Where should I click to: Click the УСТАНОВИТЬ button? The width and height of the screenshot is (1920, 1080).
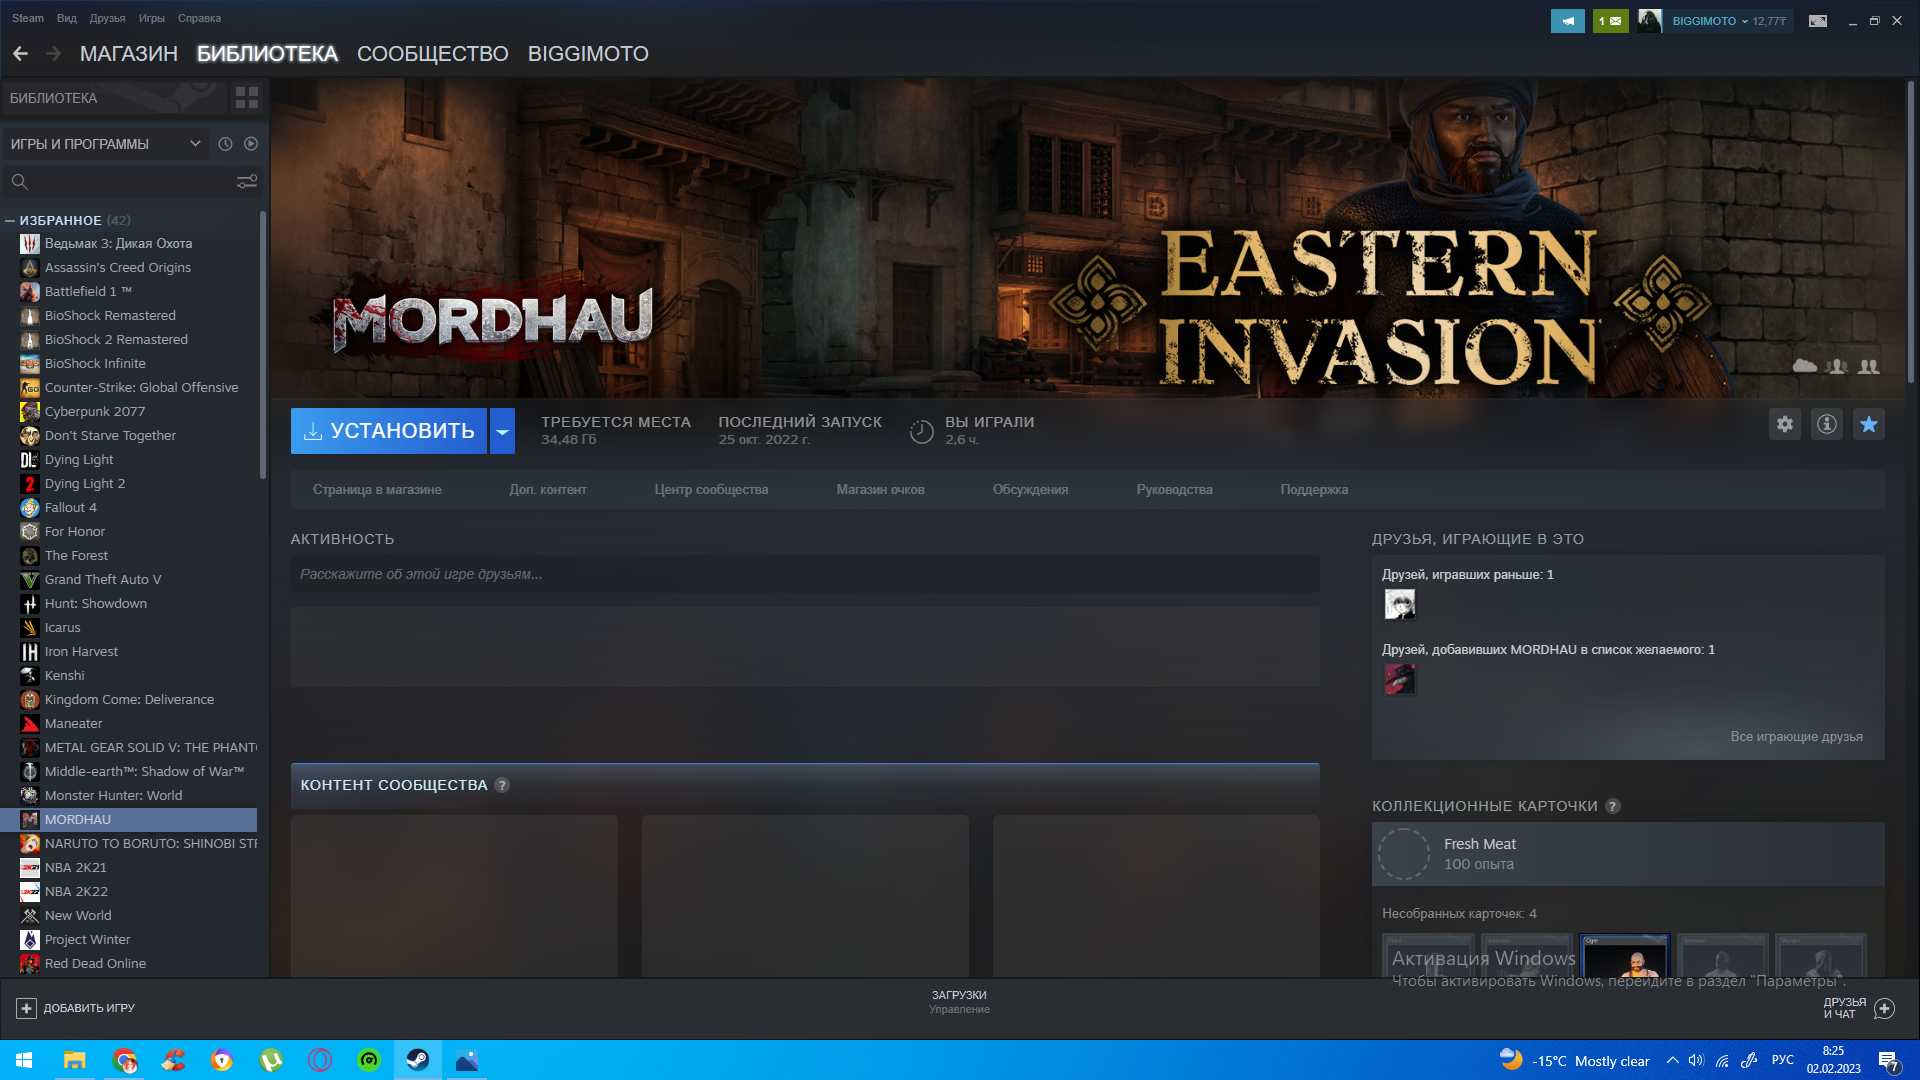pyautogui.click(x=389, y=431)
